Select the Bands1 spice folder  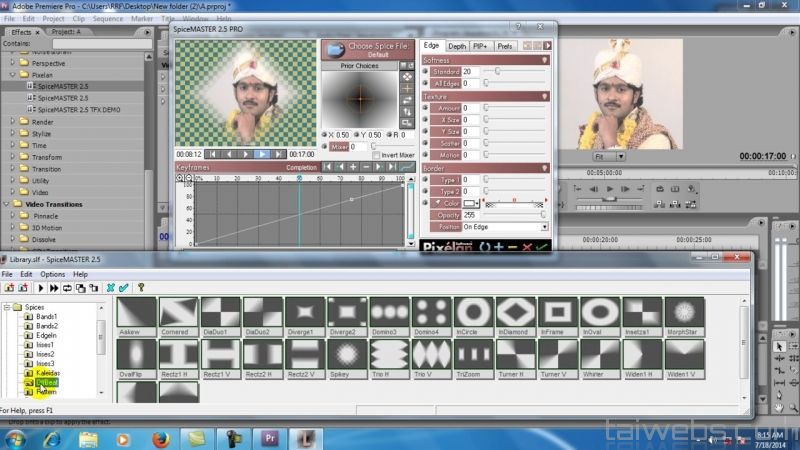coord(46,317)
